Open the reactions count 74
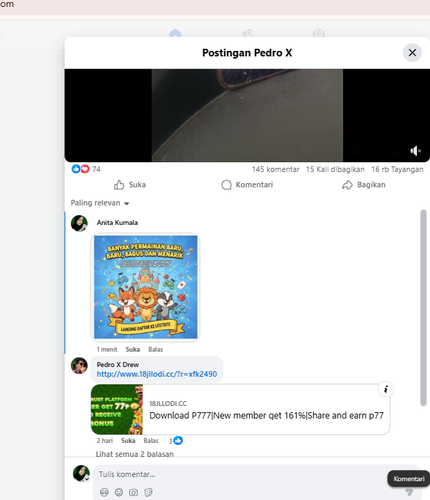 point(96,169)
